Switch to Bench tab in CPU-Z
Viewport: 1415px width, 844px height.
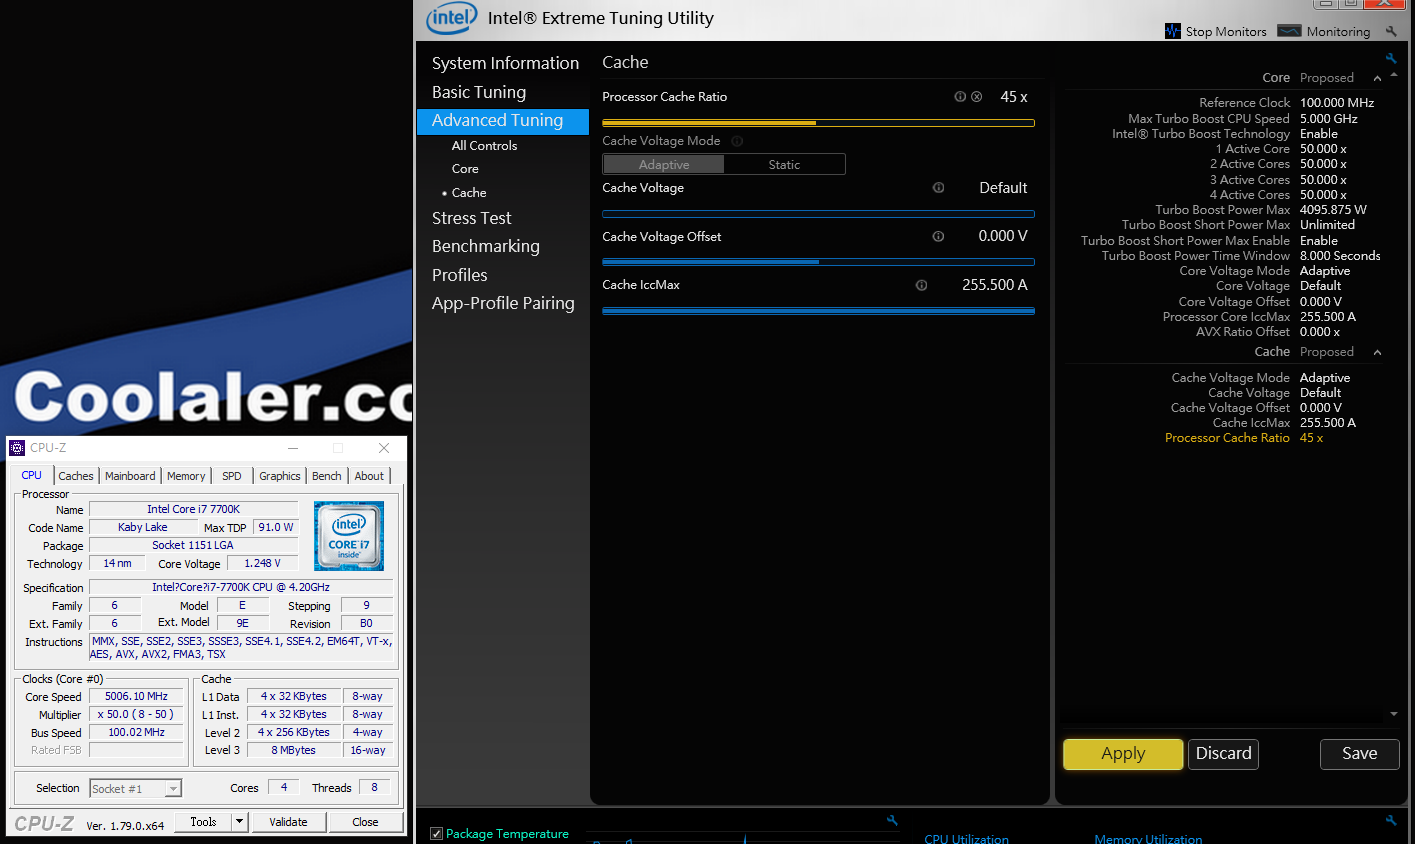327,476
